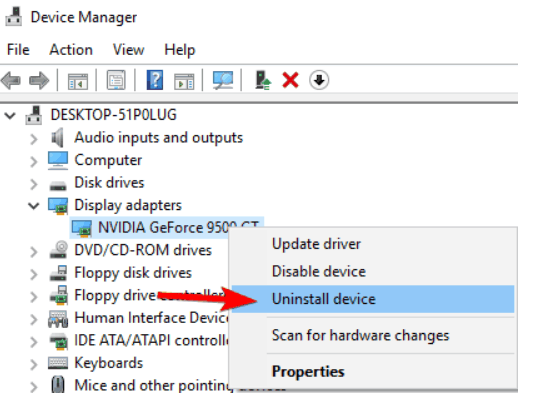Click the down-arrow Disable device icon
This screenshot has height=400, width=534.
click(319, 80)
